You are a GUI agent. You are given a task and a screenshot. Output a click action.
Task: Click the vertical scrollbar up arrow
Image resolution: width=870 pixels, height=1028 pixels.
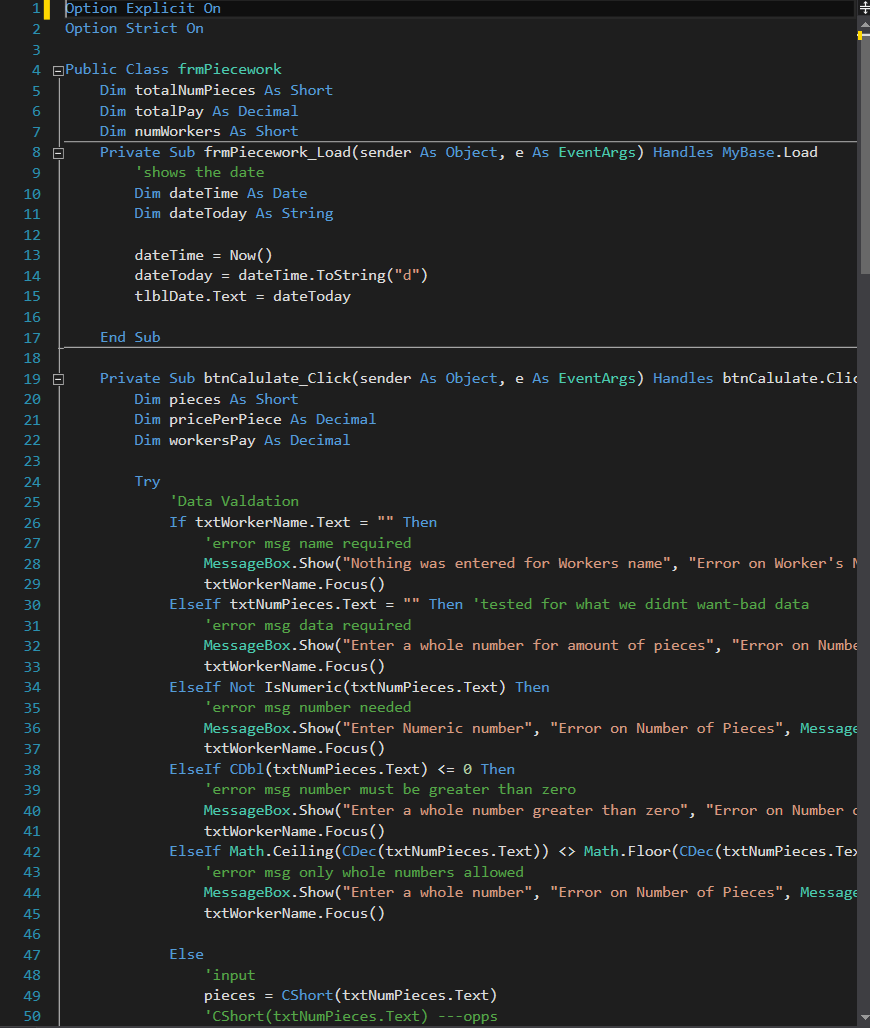(863, 23)
